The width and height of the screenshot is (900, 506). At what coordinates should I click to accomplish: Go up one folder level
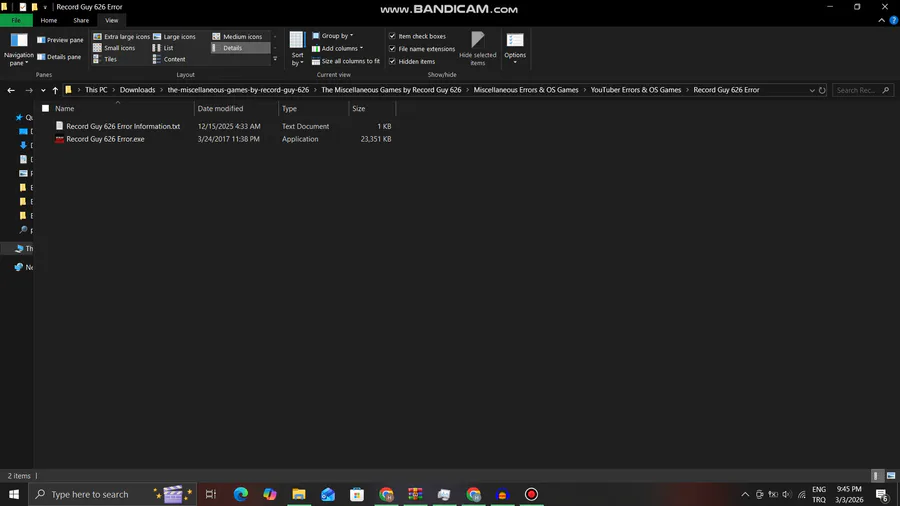coord(55,90)
